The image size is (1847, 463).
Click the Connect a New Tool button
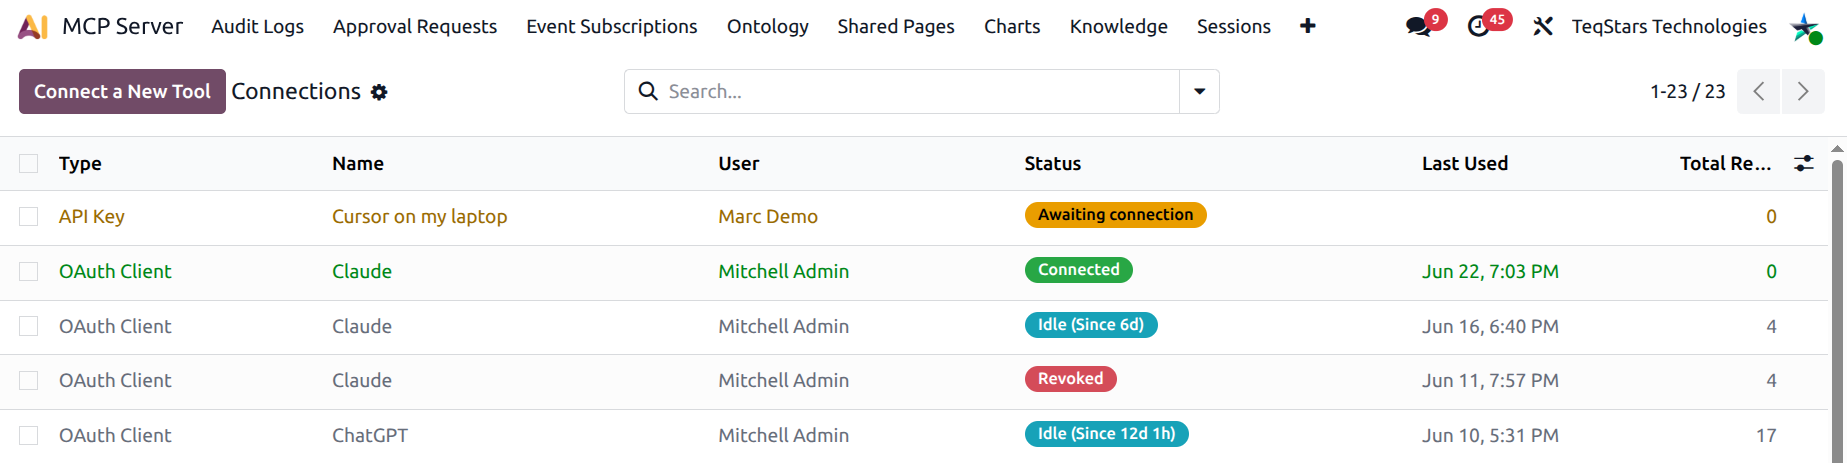(x=122, y=91)
